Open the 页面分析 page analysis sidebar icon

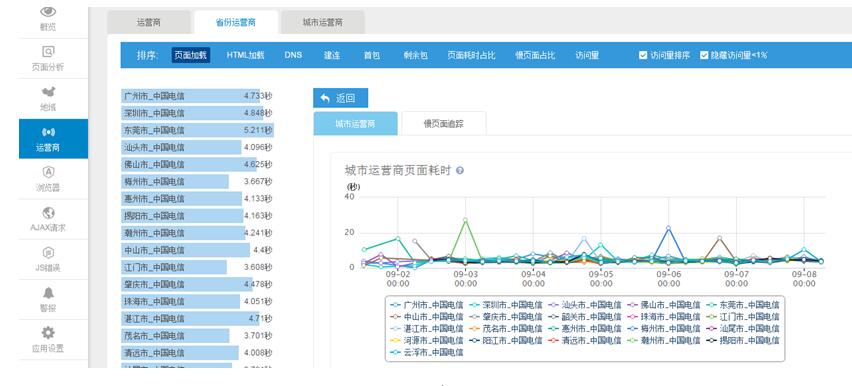pyautogui.click(x=48, y=52)
